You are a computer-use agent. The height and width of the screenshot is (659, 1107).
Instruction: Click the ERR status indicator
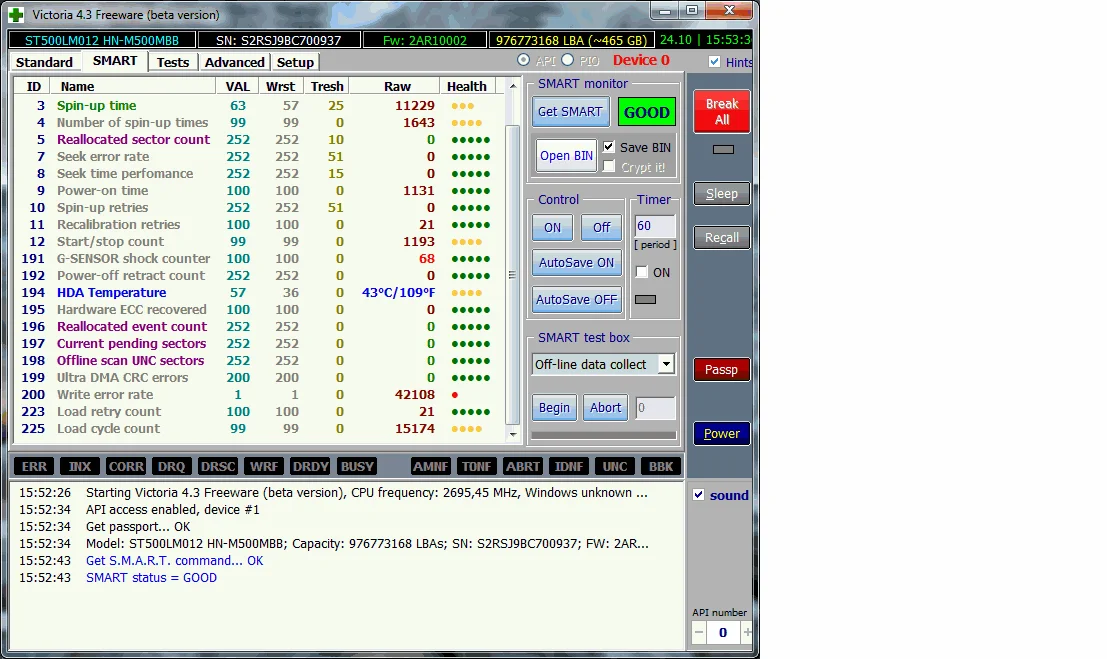[x=34, y=466]
